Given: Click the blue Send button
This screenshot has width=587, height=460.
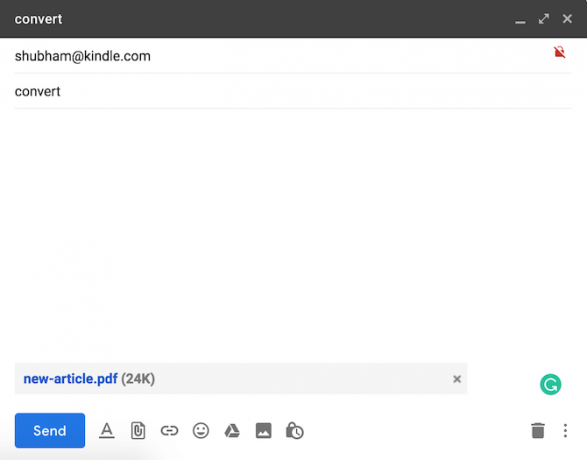Looking at the screenshot, I should point(50,430).
